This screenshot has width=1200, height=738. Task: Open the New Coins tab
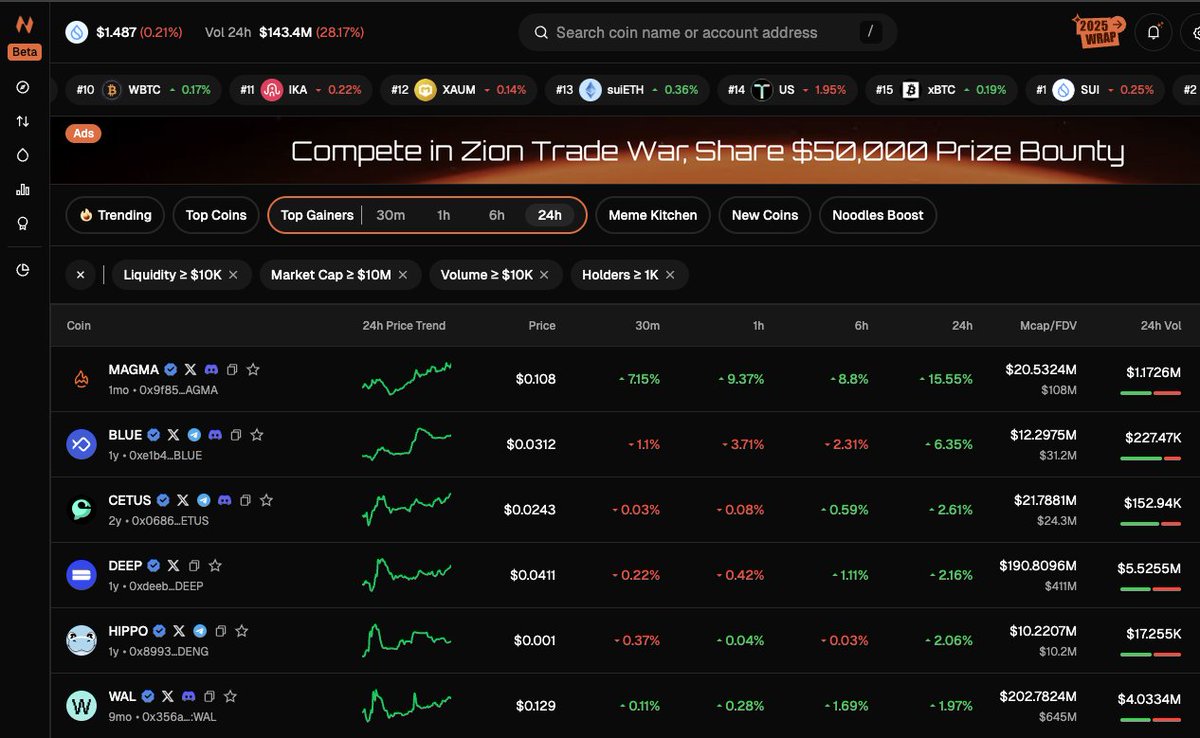765,215
